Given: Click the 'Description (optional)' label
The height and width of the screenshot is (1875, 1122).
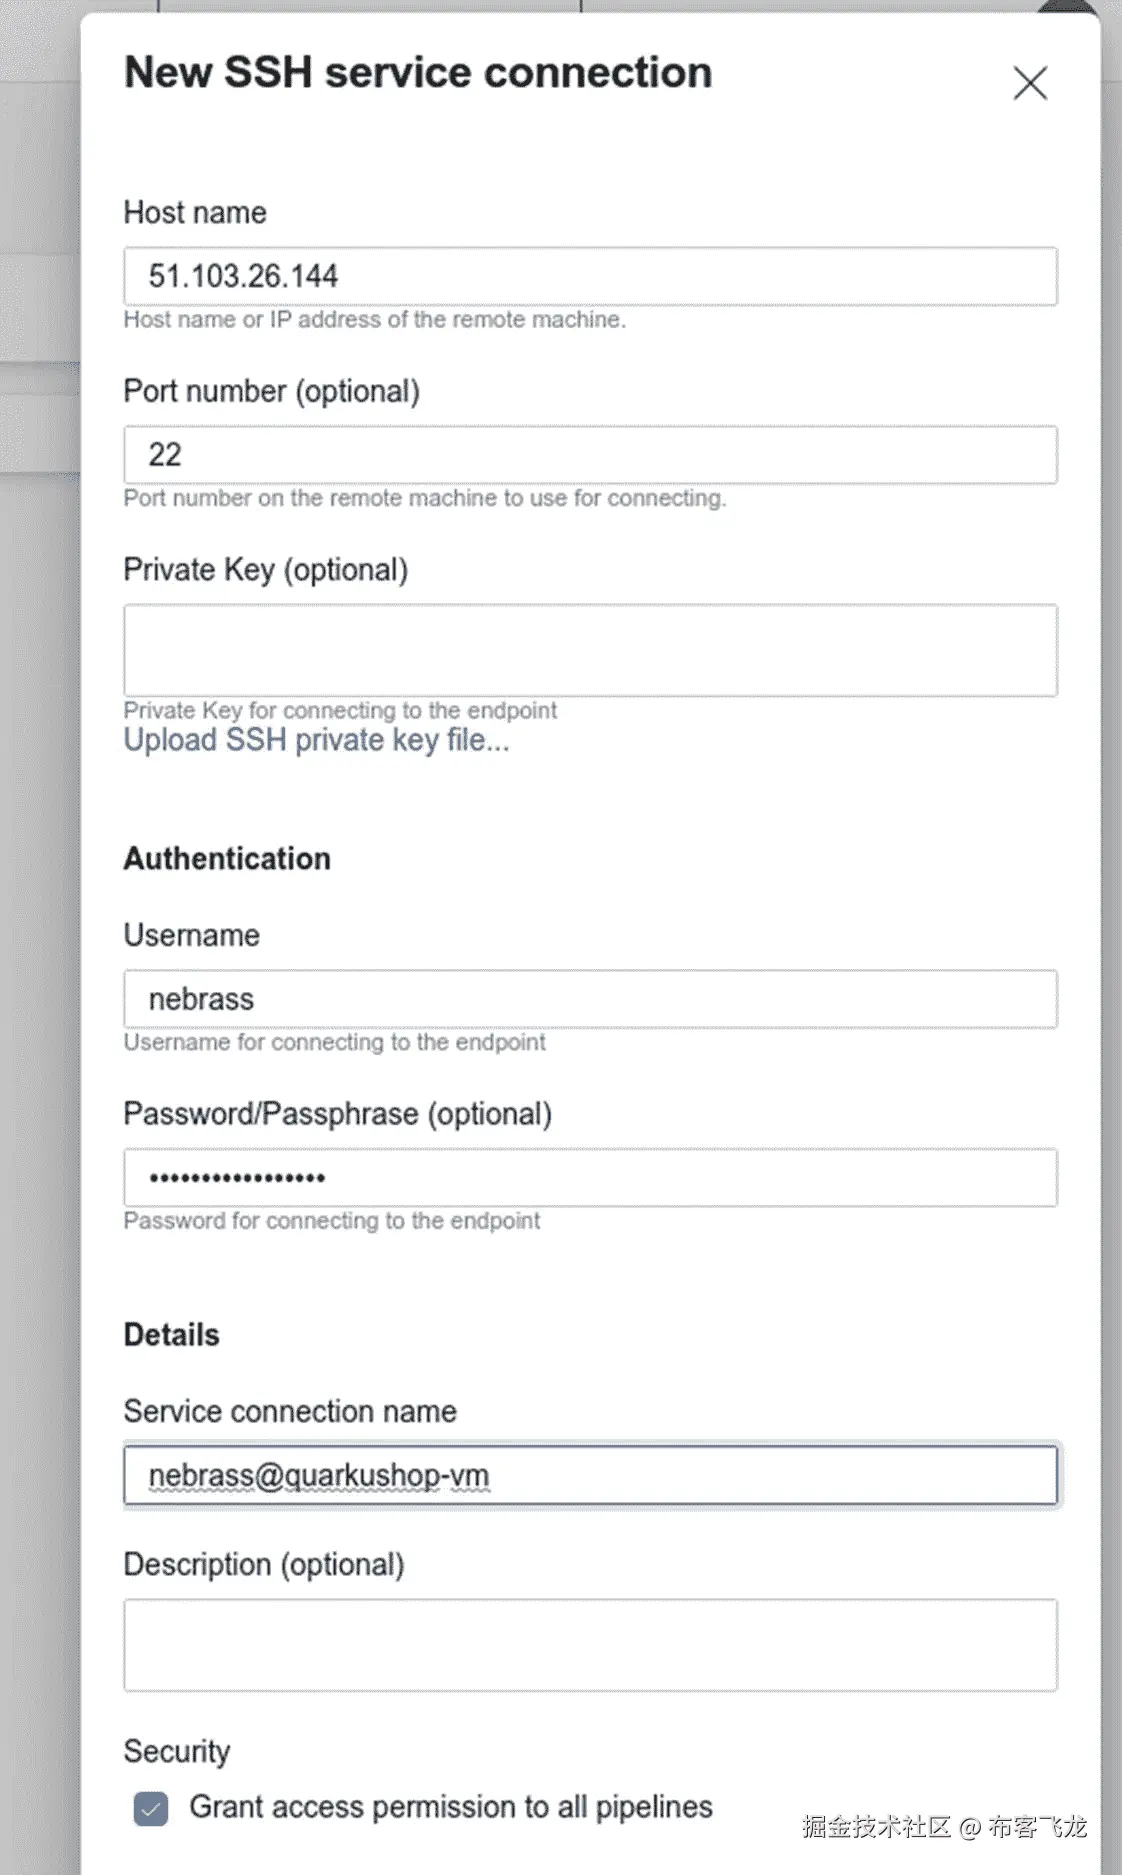Looking at the screenshot, I should 263,1564.
